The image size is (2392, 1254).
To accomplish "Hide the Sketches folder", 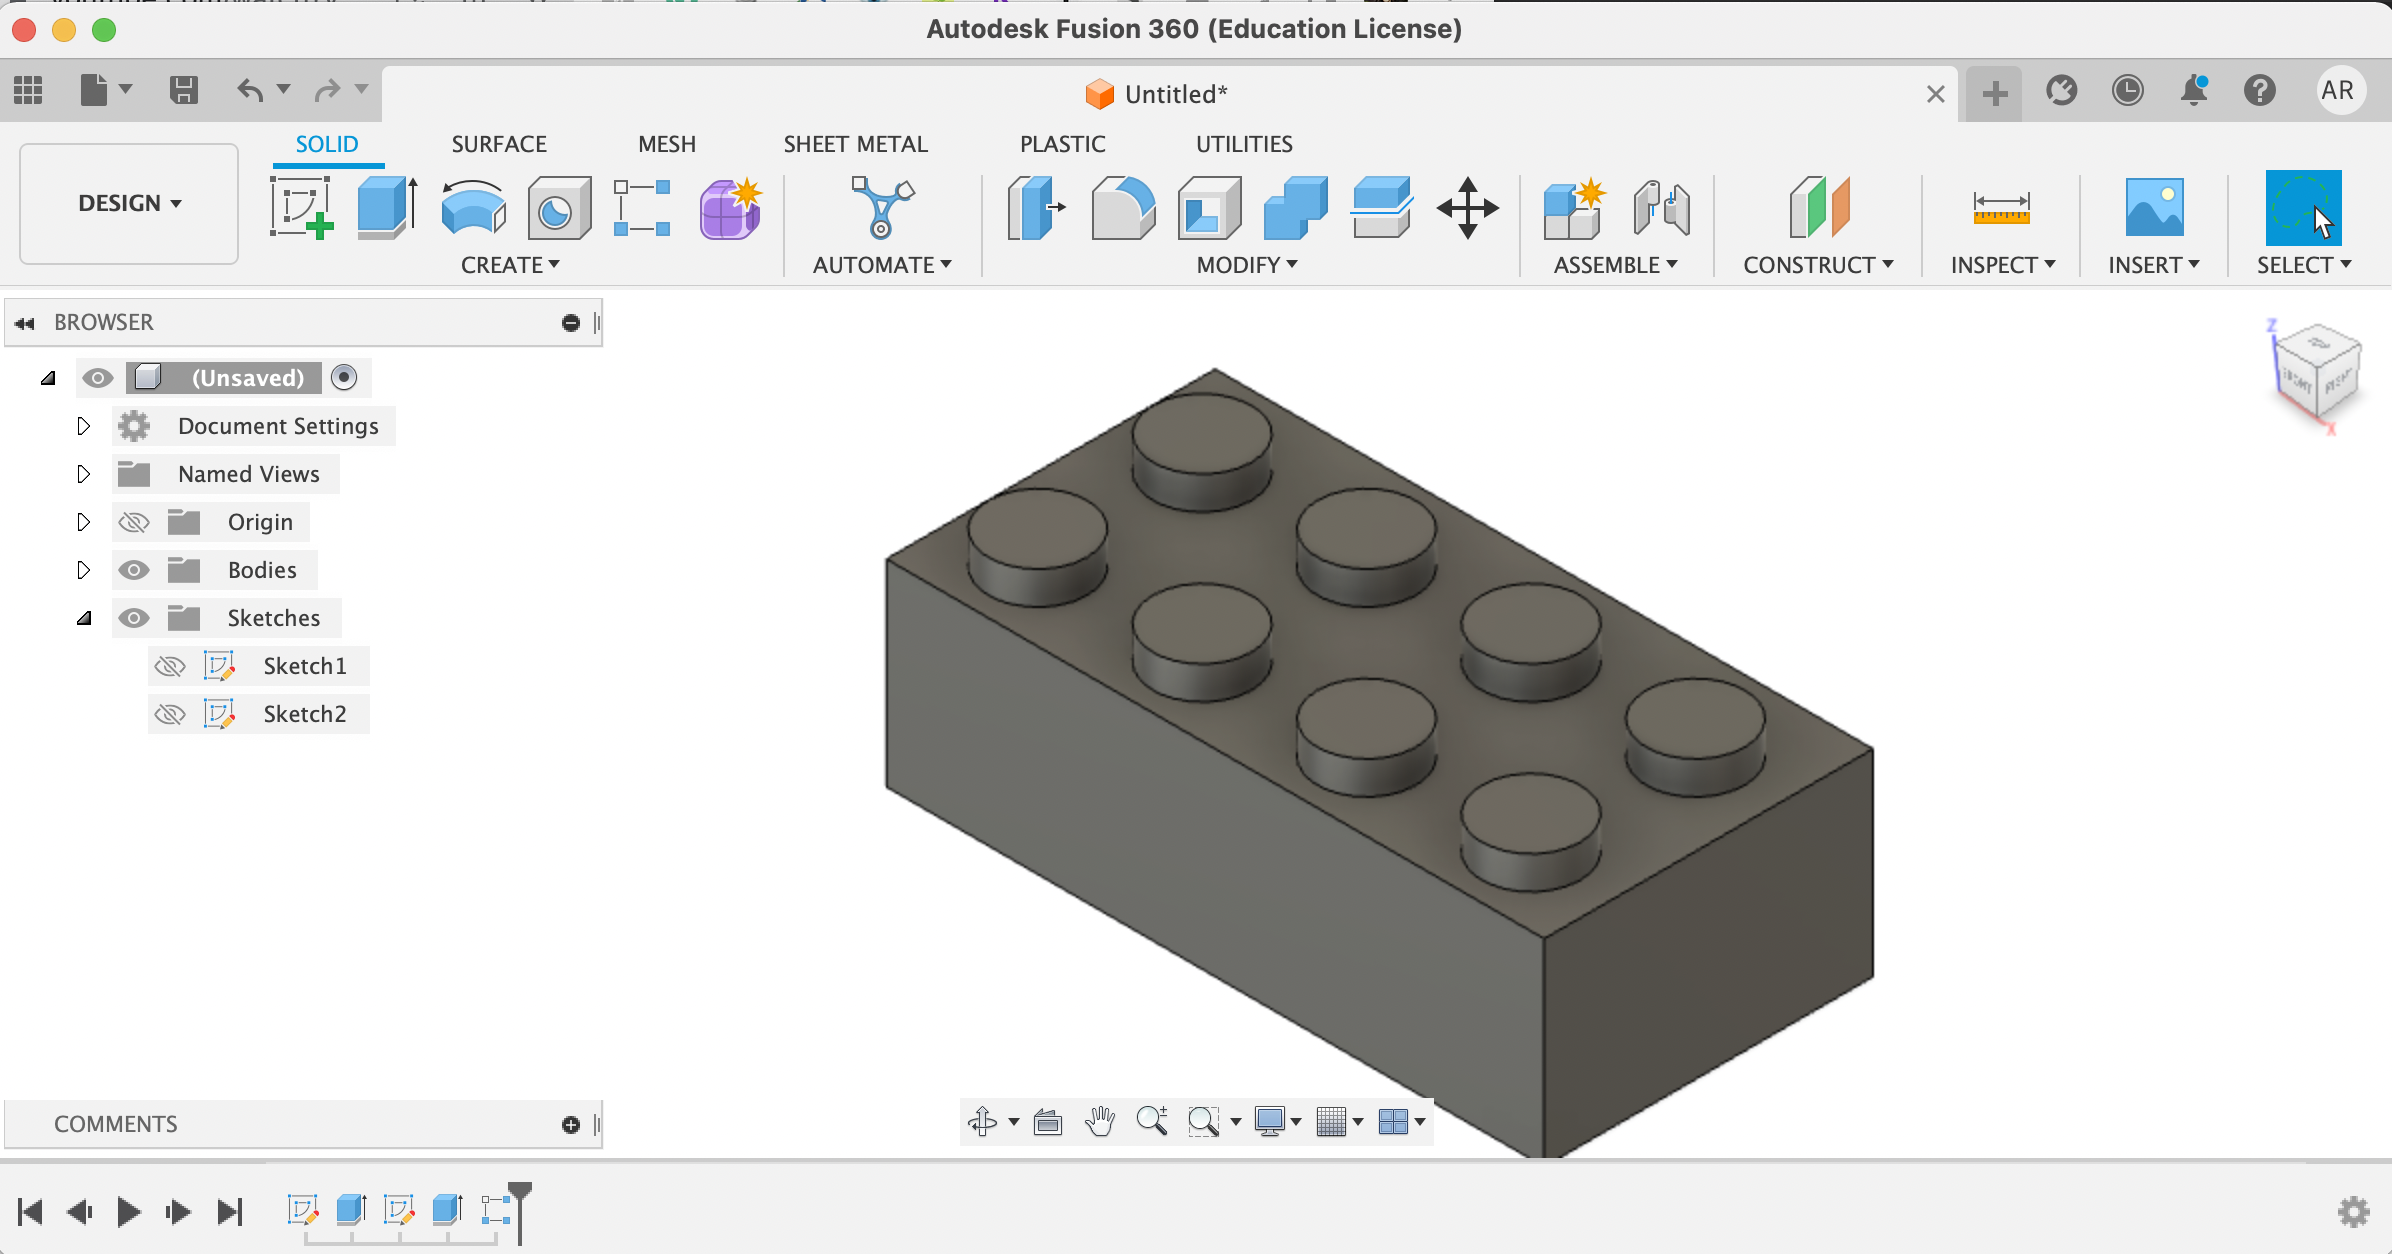I will [x=134, y=618].
